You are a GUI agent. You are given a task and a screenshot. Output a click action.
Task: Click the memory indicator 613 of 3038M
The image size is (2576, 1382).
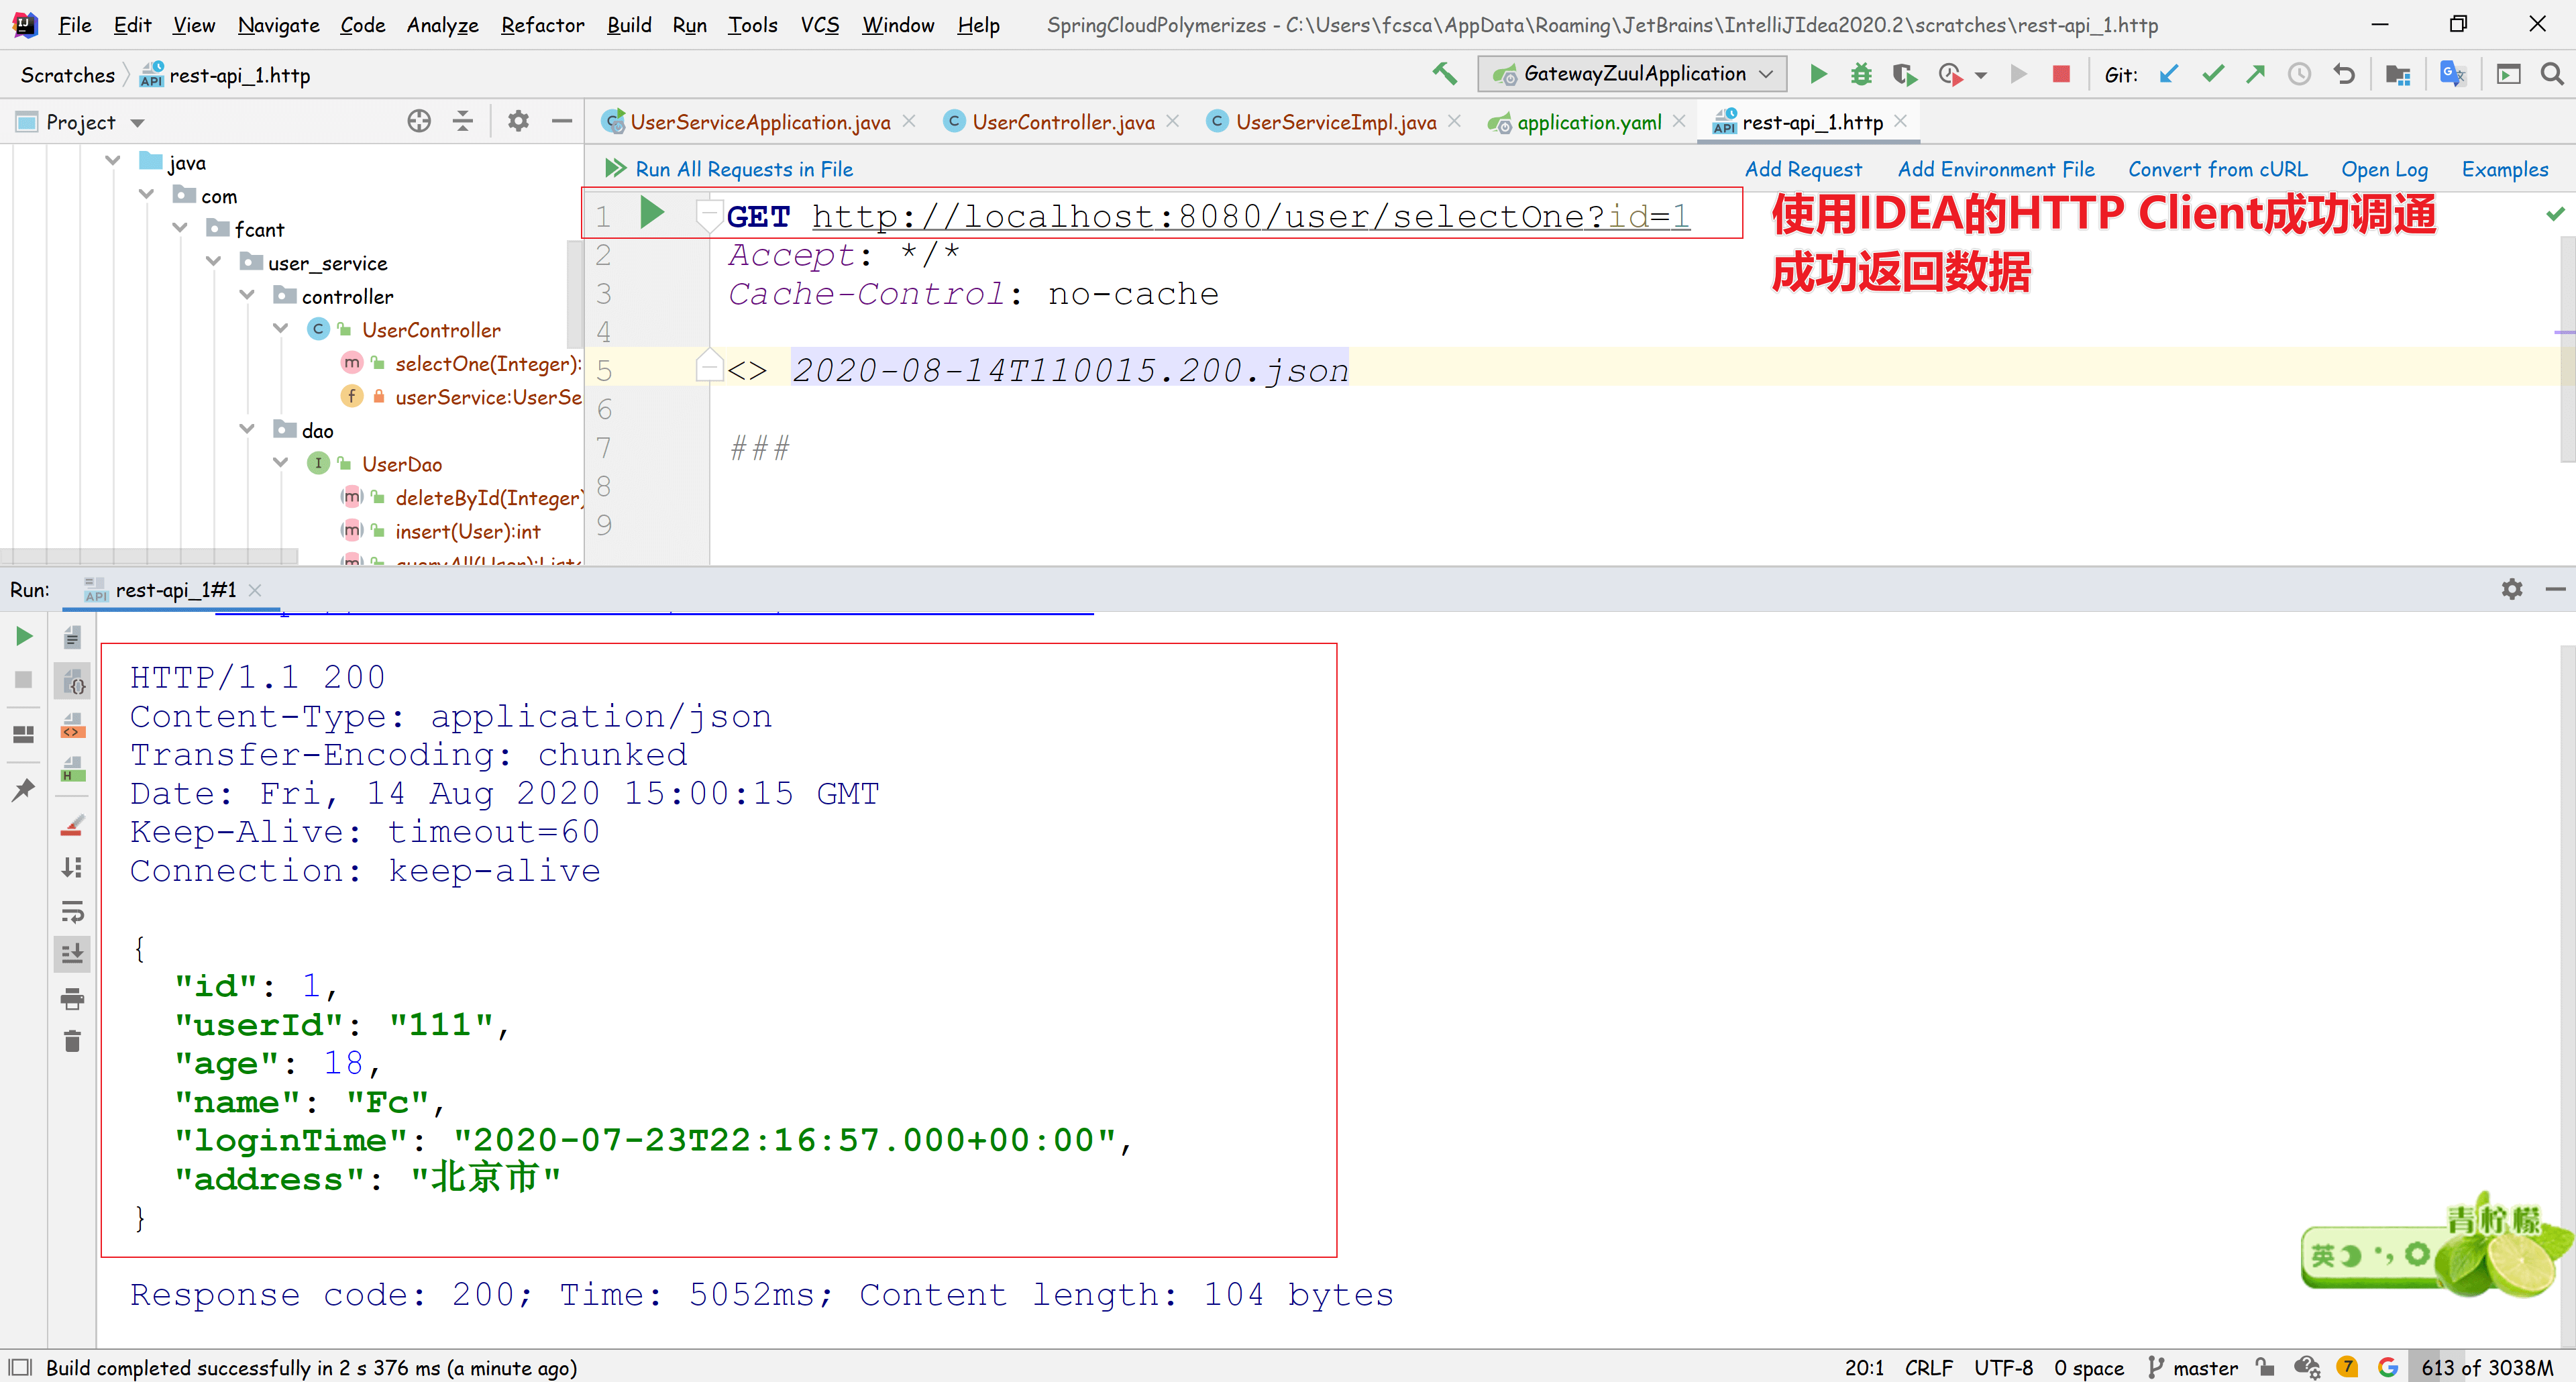pos(2486,1367)
